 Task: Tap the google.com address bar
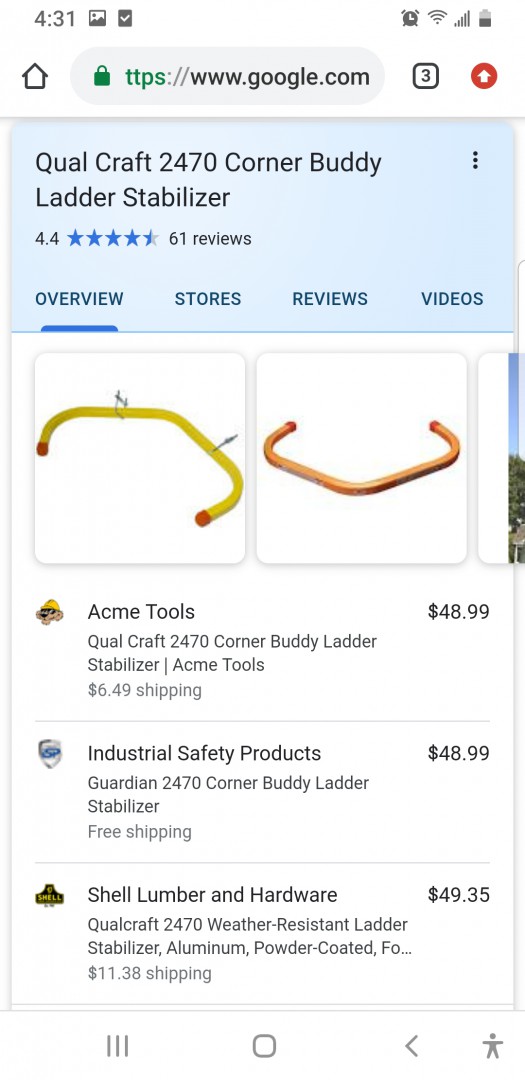click(x=227, y=76)
